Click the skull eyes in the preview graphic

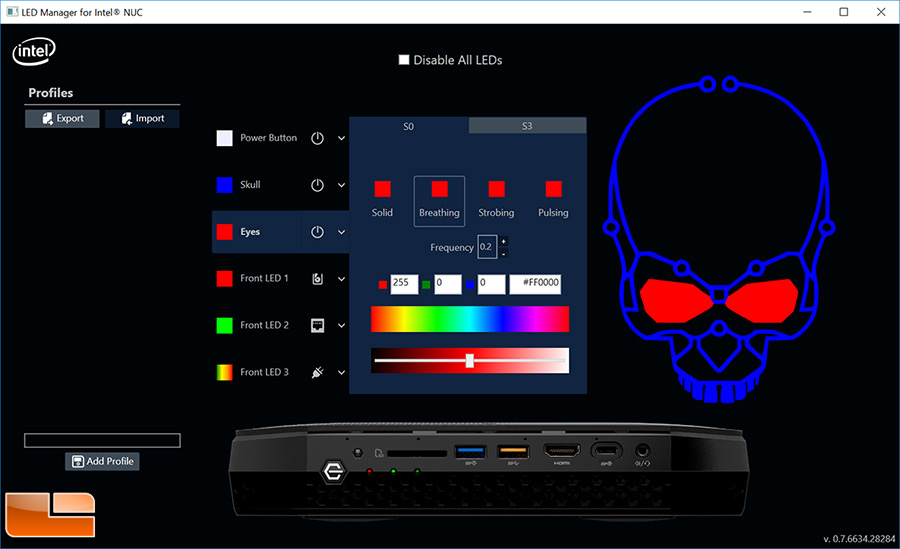(x=719, y=301)
